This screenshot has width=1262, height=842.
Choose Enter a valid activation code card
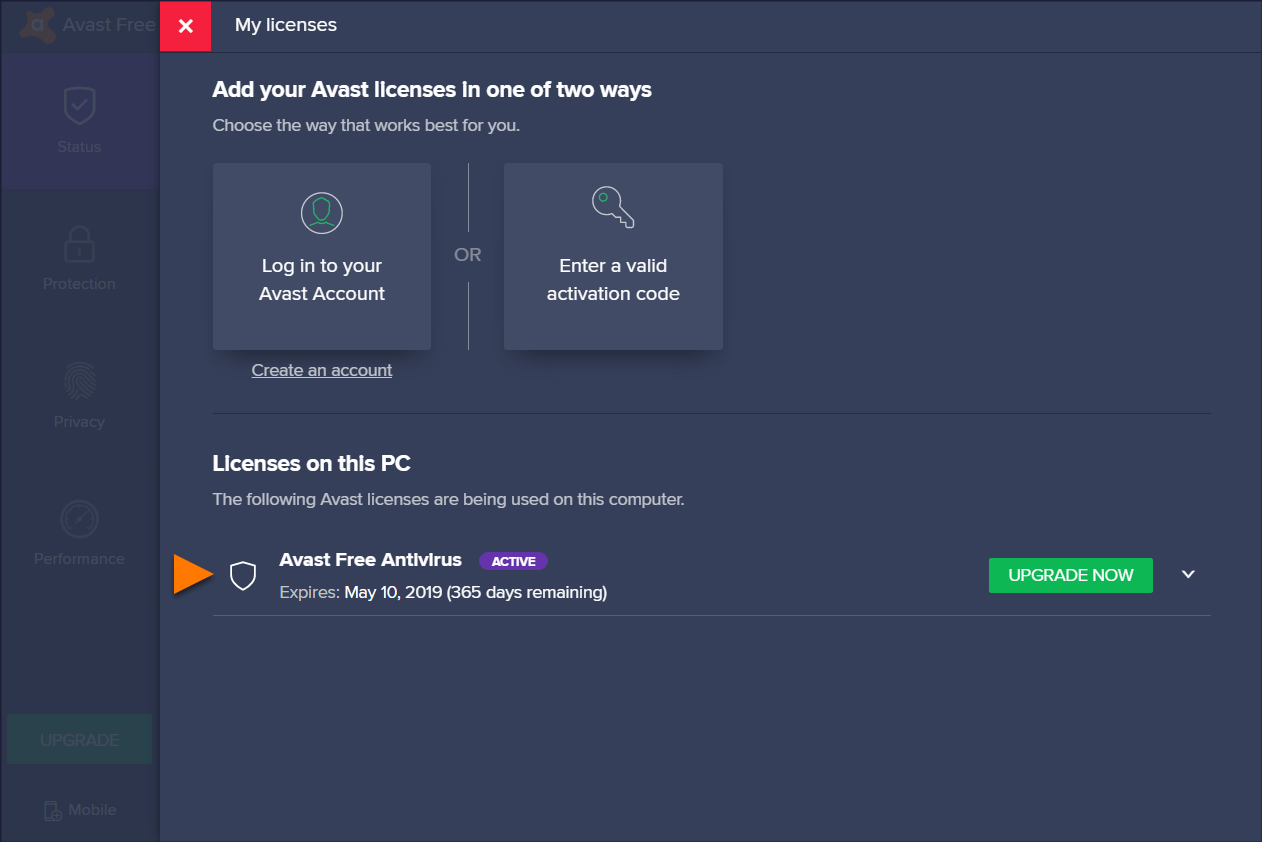tap(613, 257)
